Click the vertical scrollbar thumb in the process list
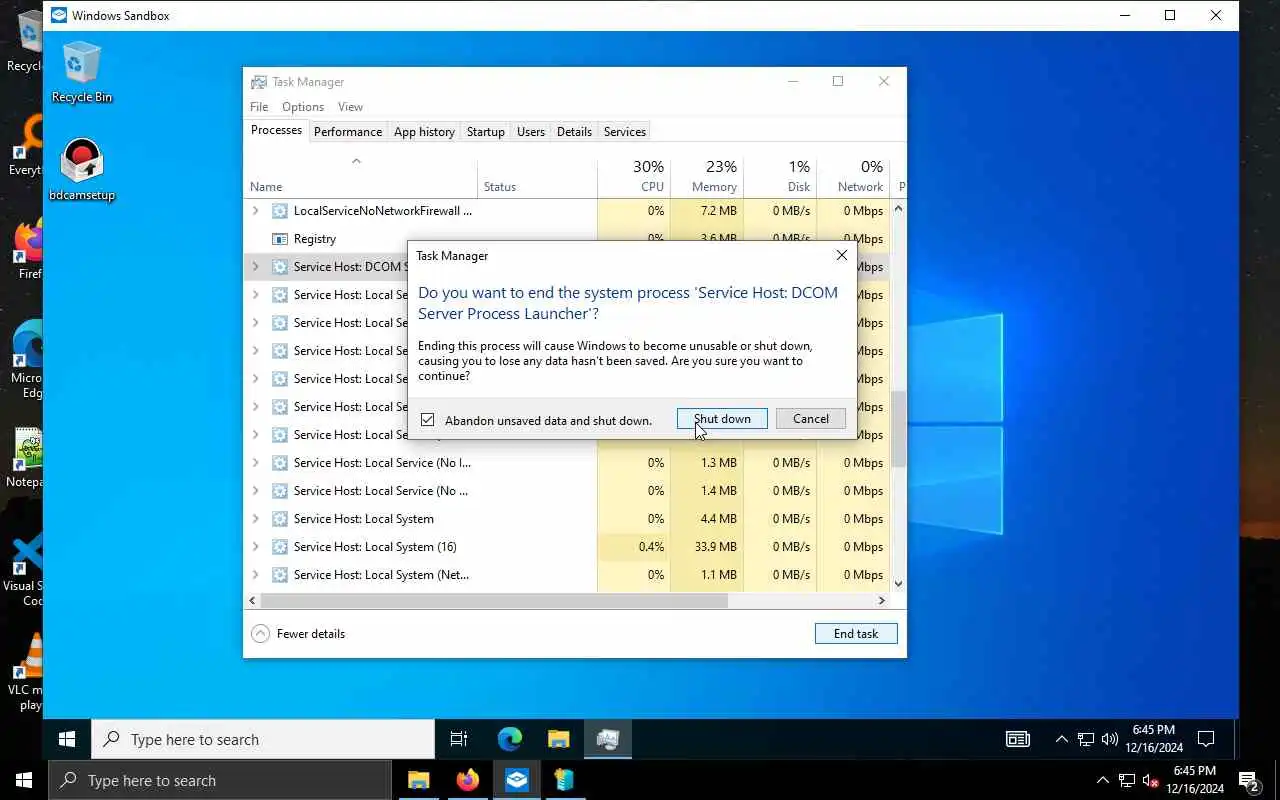 click(x=898, y=428)
